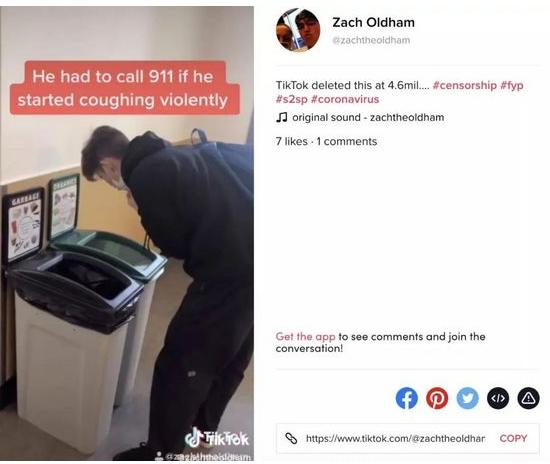This screenshot has width=550, height=464.
Task: Open the embed code icon
Action: [498, 398]
